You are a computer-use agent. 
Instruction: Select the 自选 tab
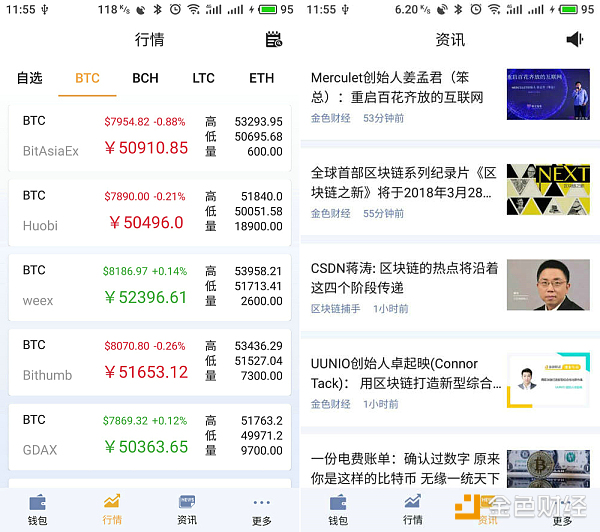click(x=29, y=78)
